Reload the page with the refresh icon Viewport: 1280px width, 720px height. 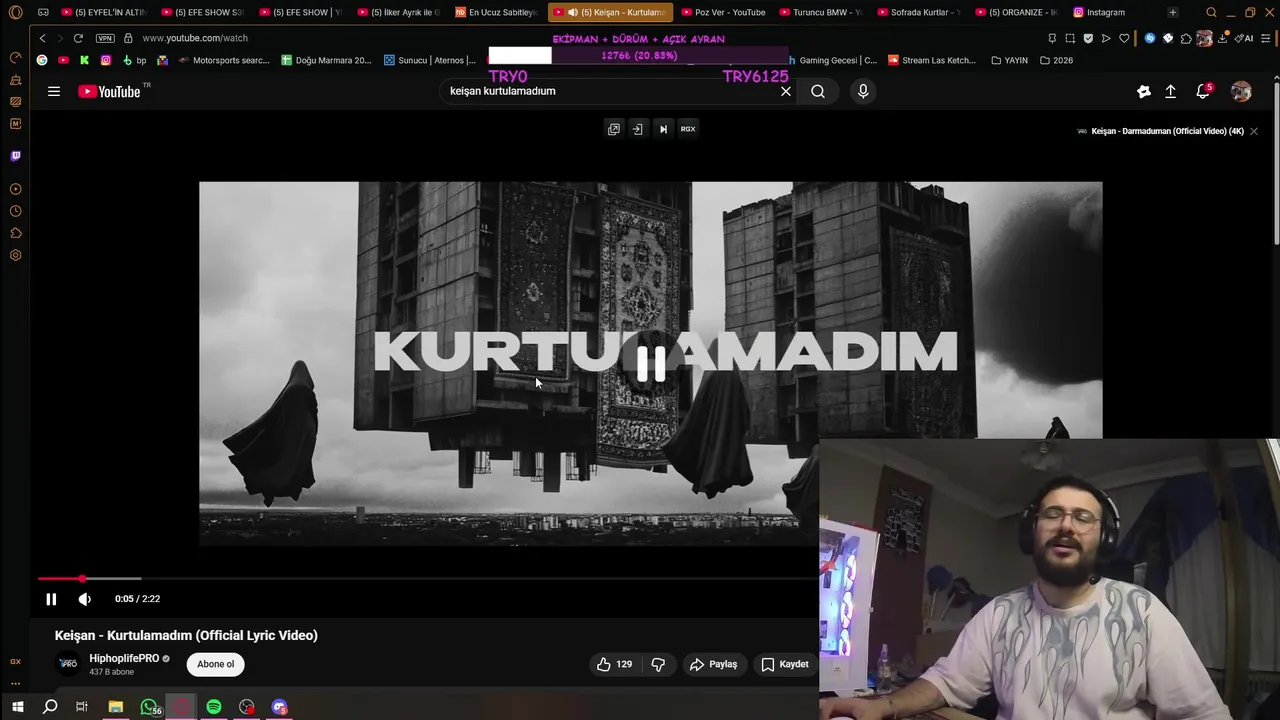click(78, 38)
